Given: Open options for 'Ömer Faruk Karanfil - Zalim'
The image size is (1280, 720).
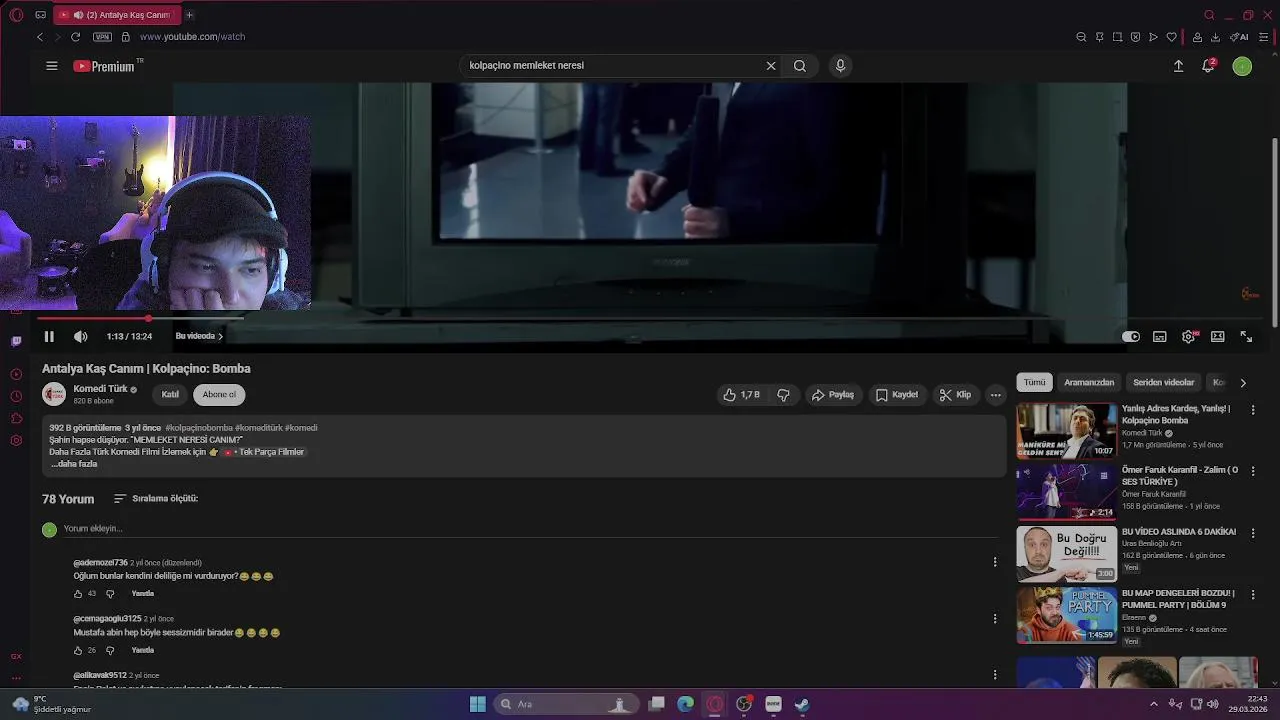Looking at the screenshot, I should coord(1253,471).
